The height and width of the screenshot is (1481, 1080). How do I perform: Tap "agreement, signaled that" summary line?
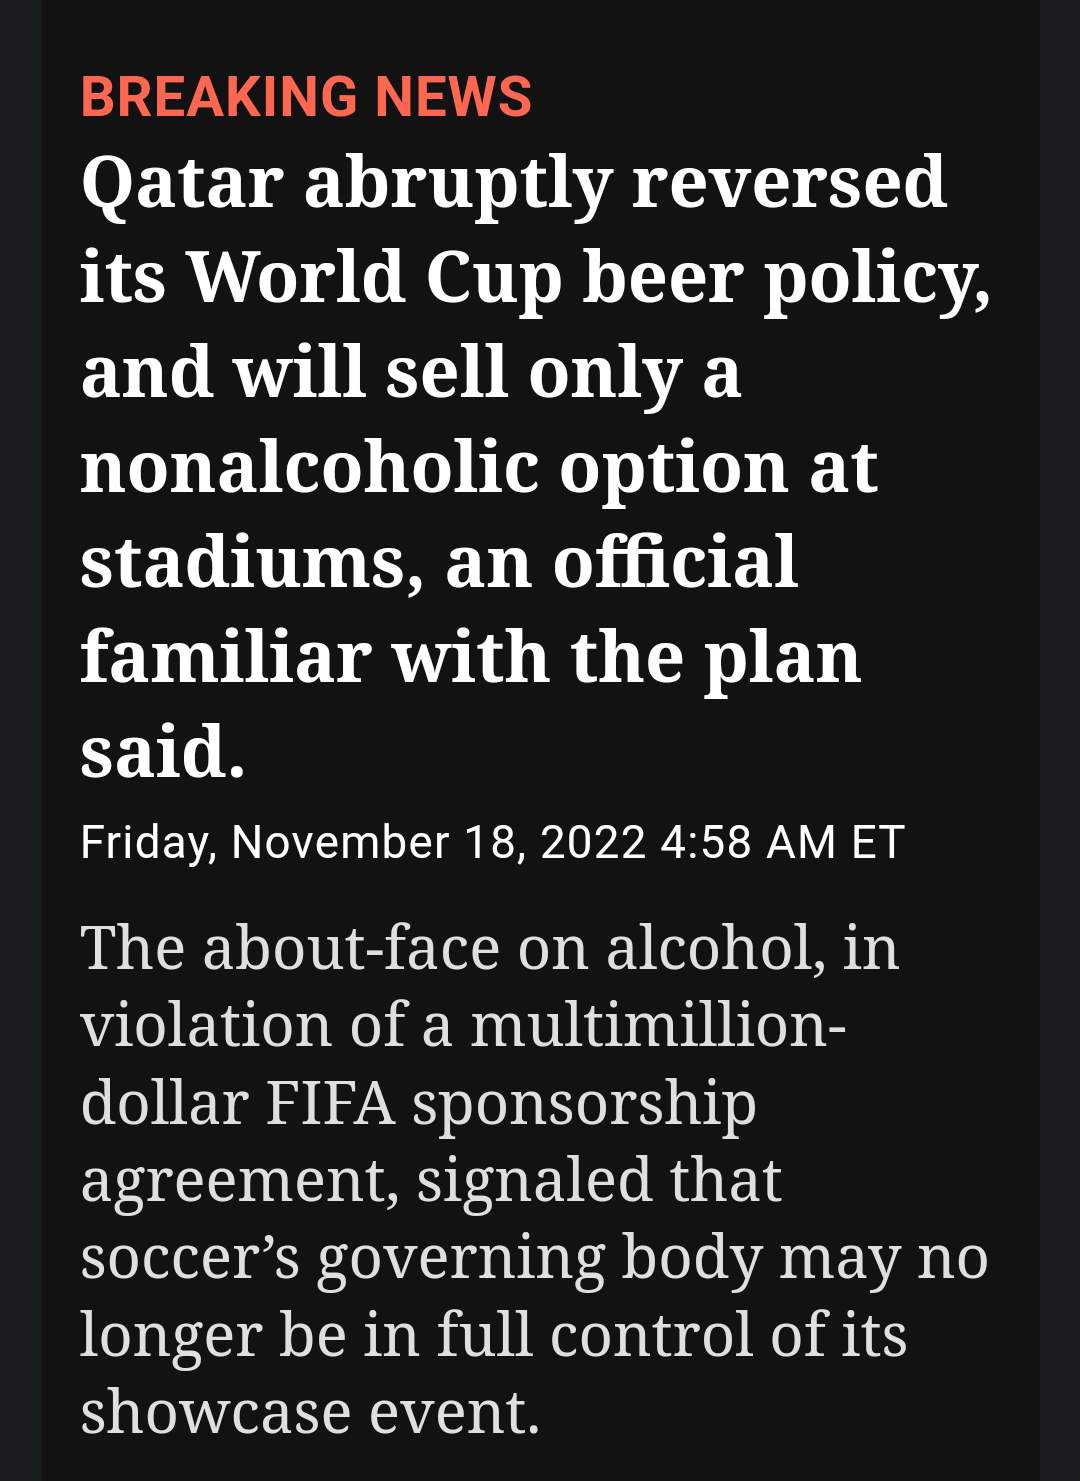pos(430,1180)
